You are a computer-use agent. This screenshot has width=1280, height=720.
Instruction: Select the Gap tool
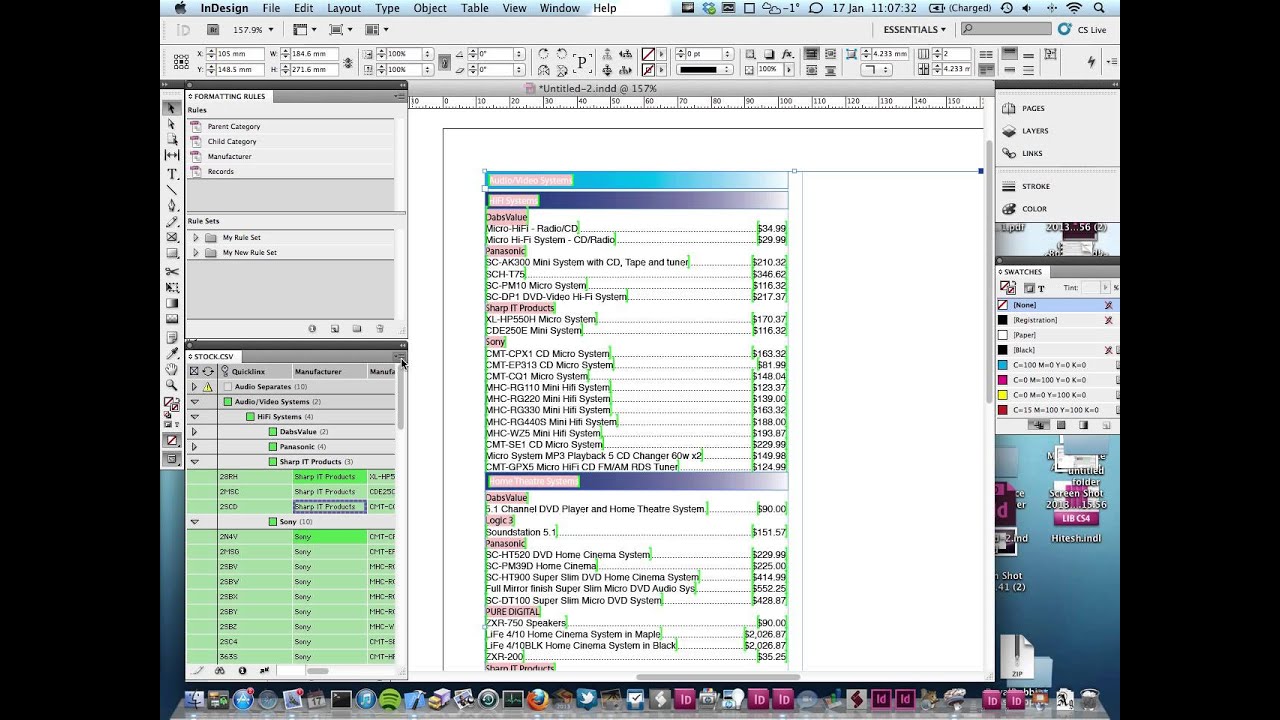171,156
